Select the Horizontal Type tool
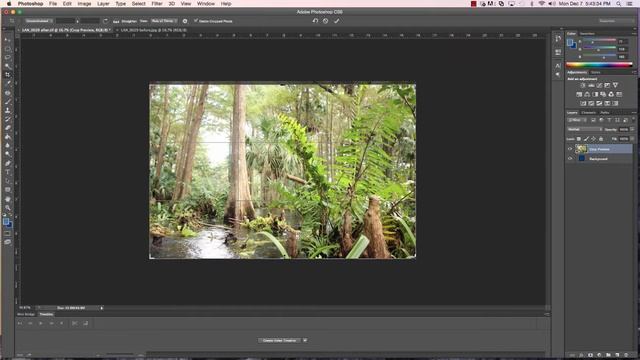This screenshot has width=640, height=360. 7,172
